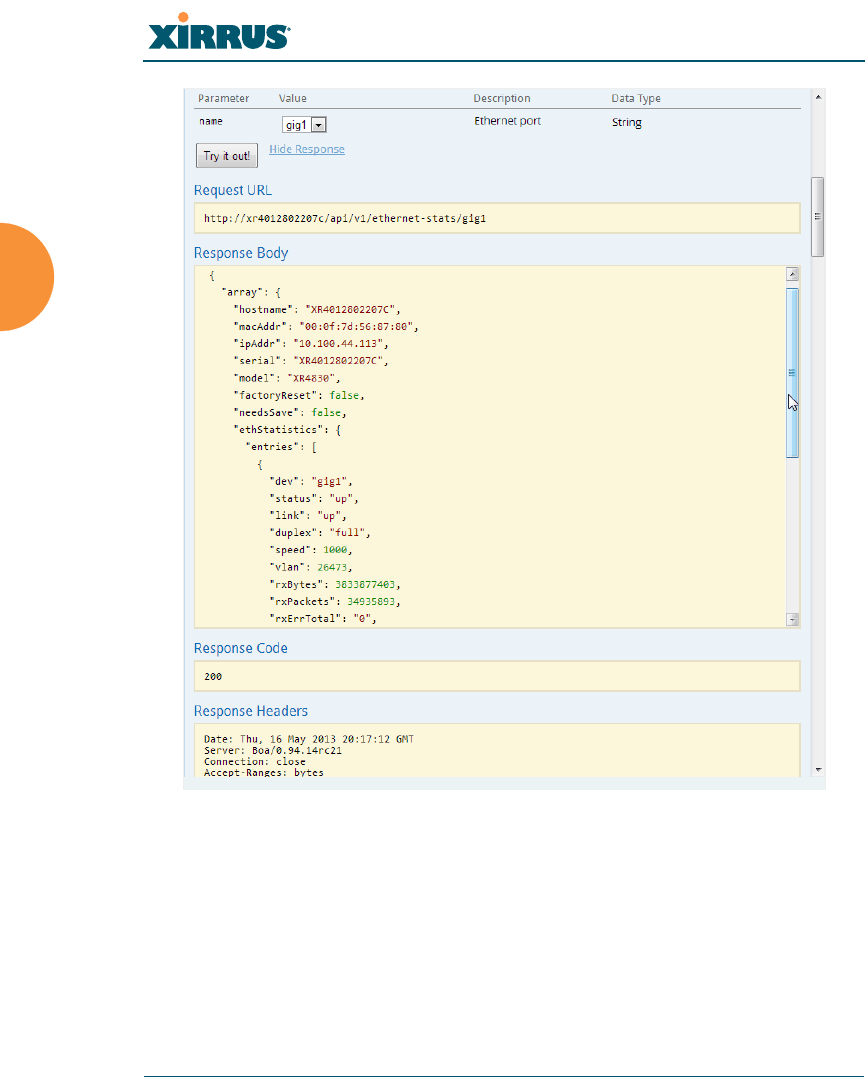The width and height of the screenshot is (865, 1077).
Task: Click the Response Body heading
Action: click(x=241, y=253)
